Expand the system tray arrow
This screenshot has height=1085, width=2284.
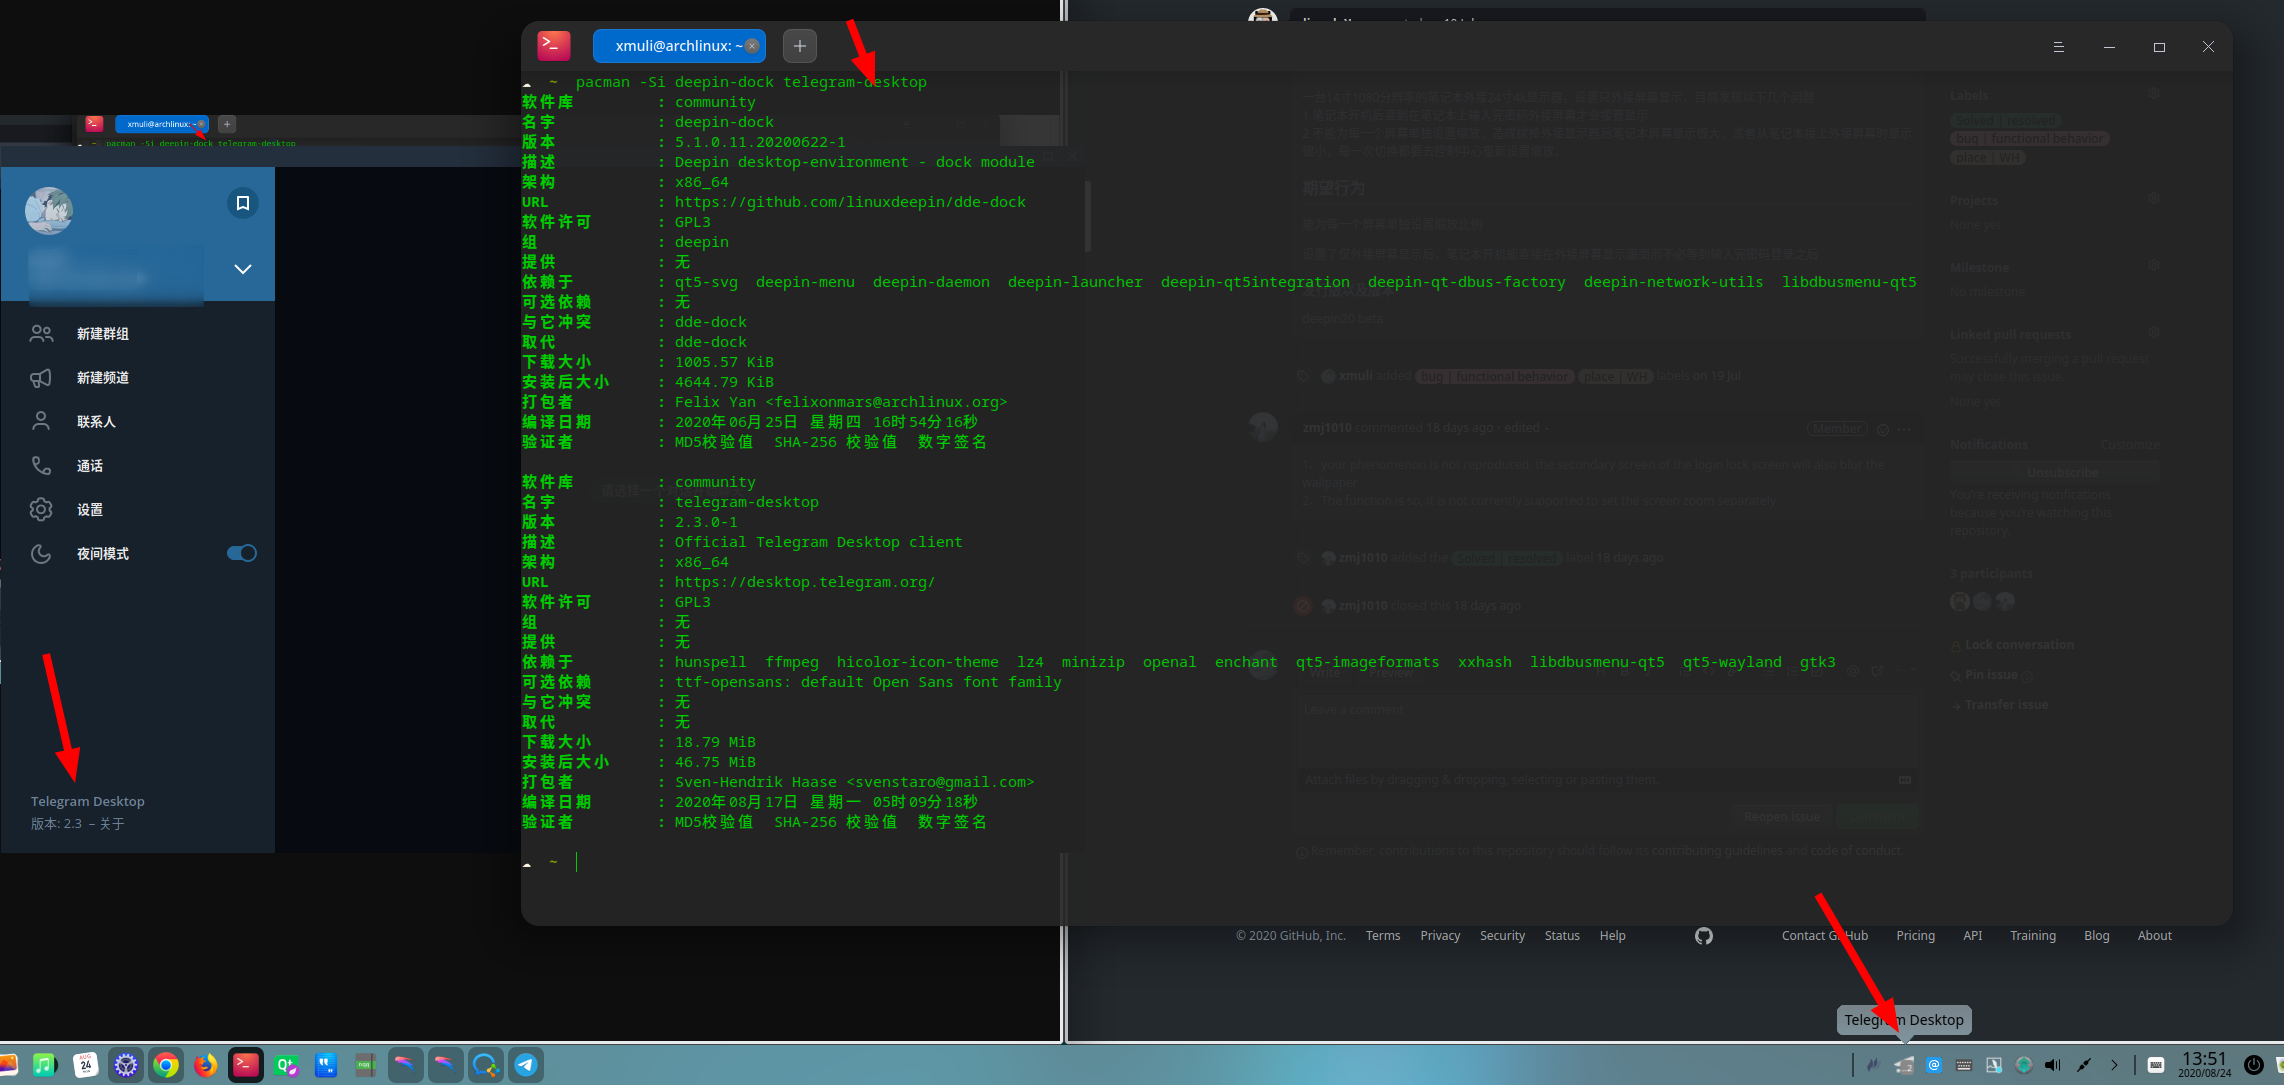(2115, 1065)
